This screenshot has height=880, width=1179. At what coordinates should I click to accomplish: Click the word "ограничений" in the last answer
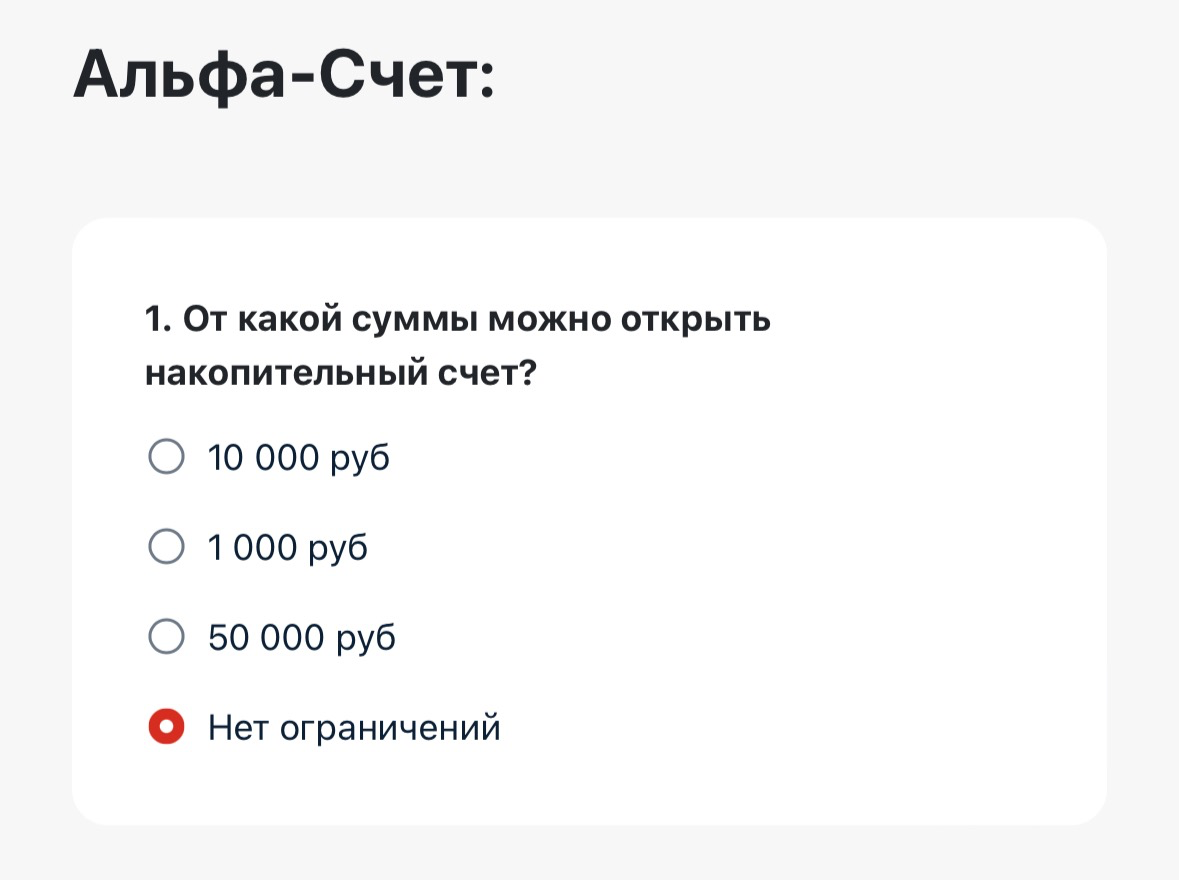click(x=390, y=728)
